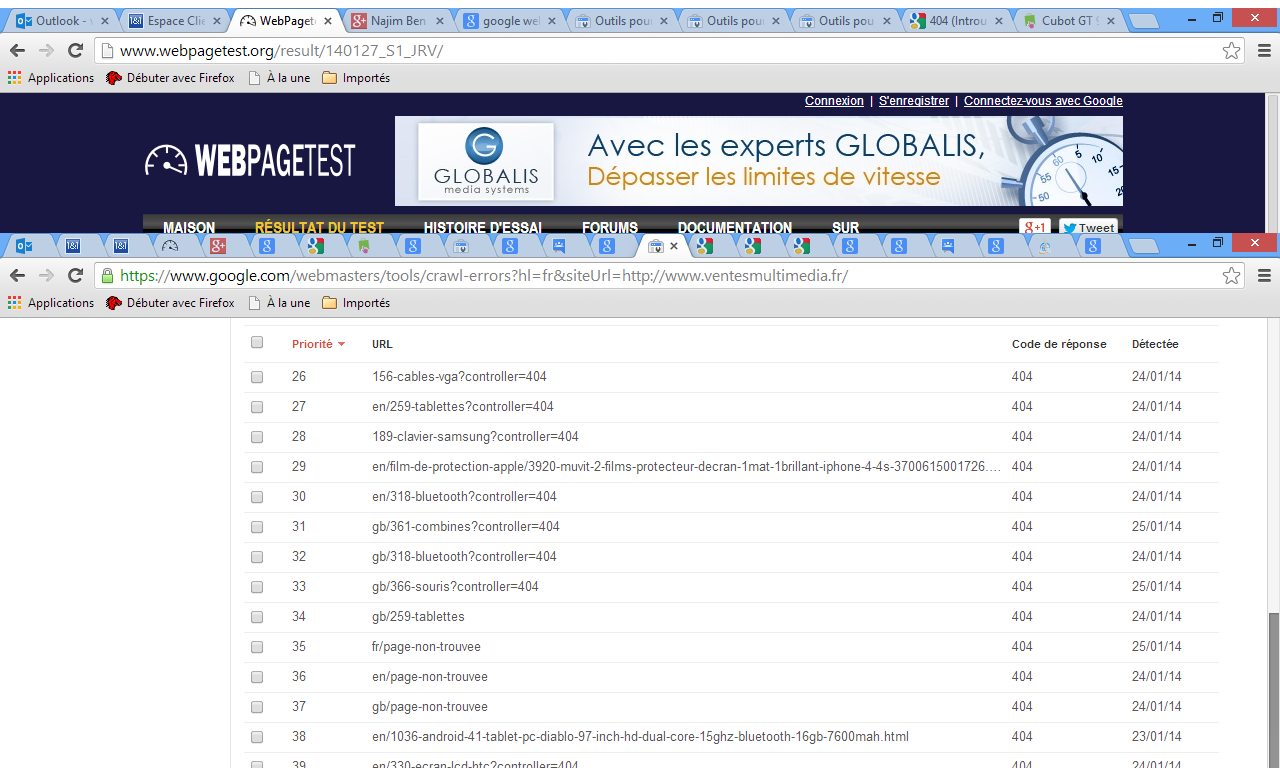Reload the Google crawl-errors page
The width and height of the screenshot is (1280, 768).
tap(75, 275)
